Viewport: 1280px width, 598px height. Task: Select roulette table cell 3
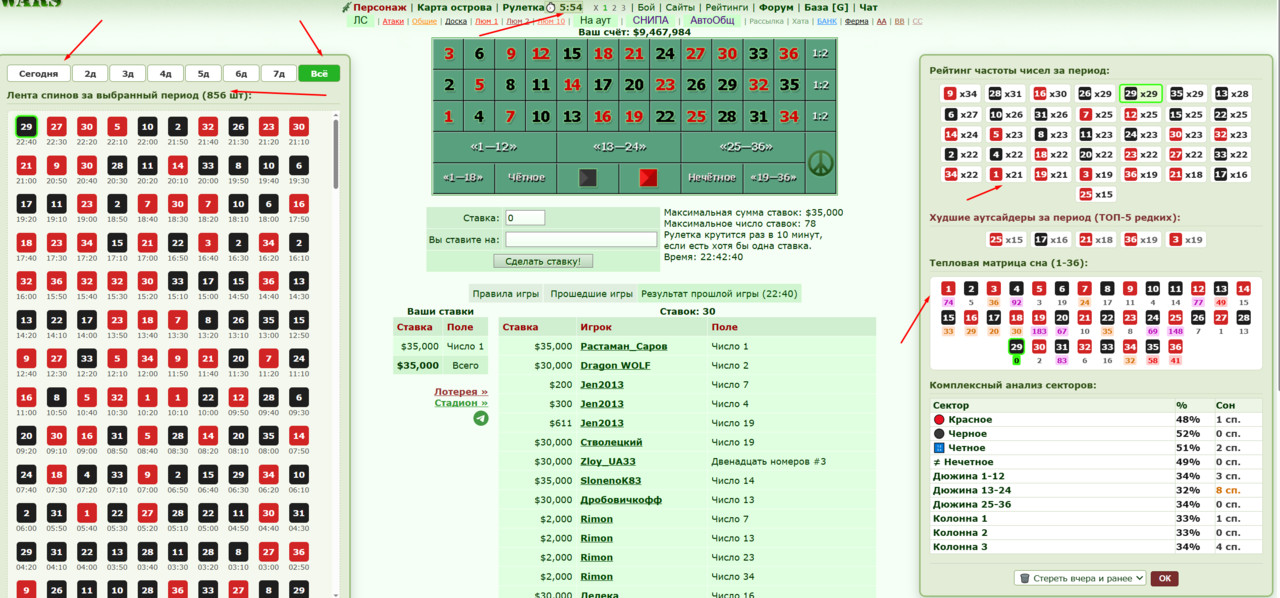[x=449, y=54]
